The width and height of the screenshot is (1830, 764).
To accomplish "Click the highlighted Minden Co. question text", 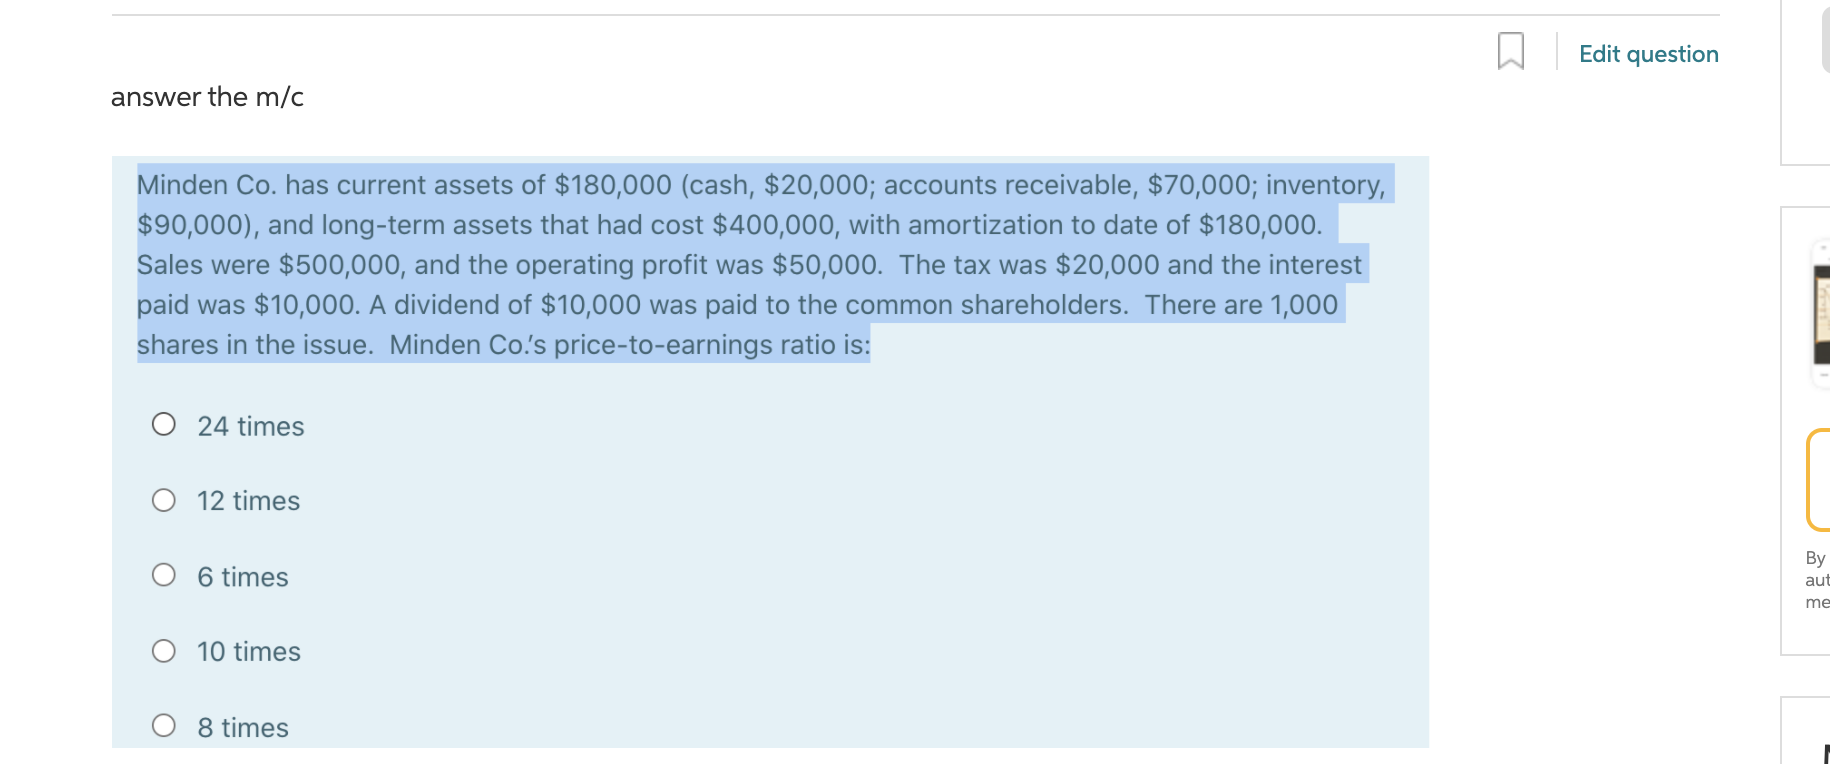I will click(x=760, y=264).
